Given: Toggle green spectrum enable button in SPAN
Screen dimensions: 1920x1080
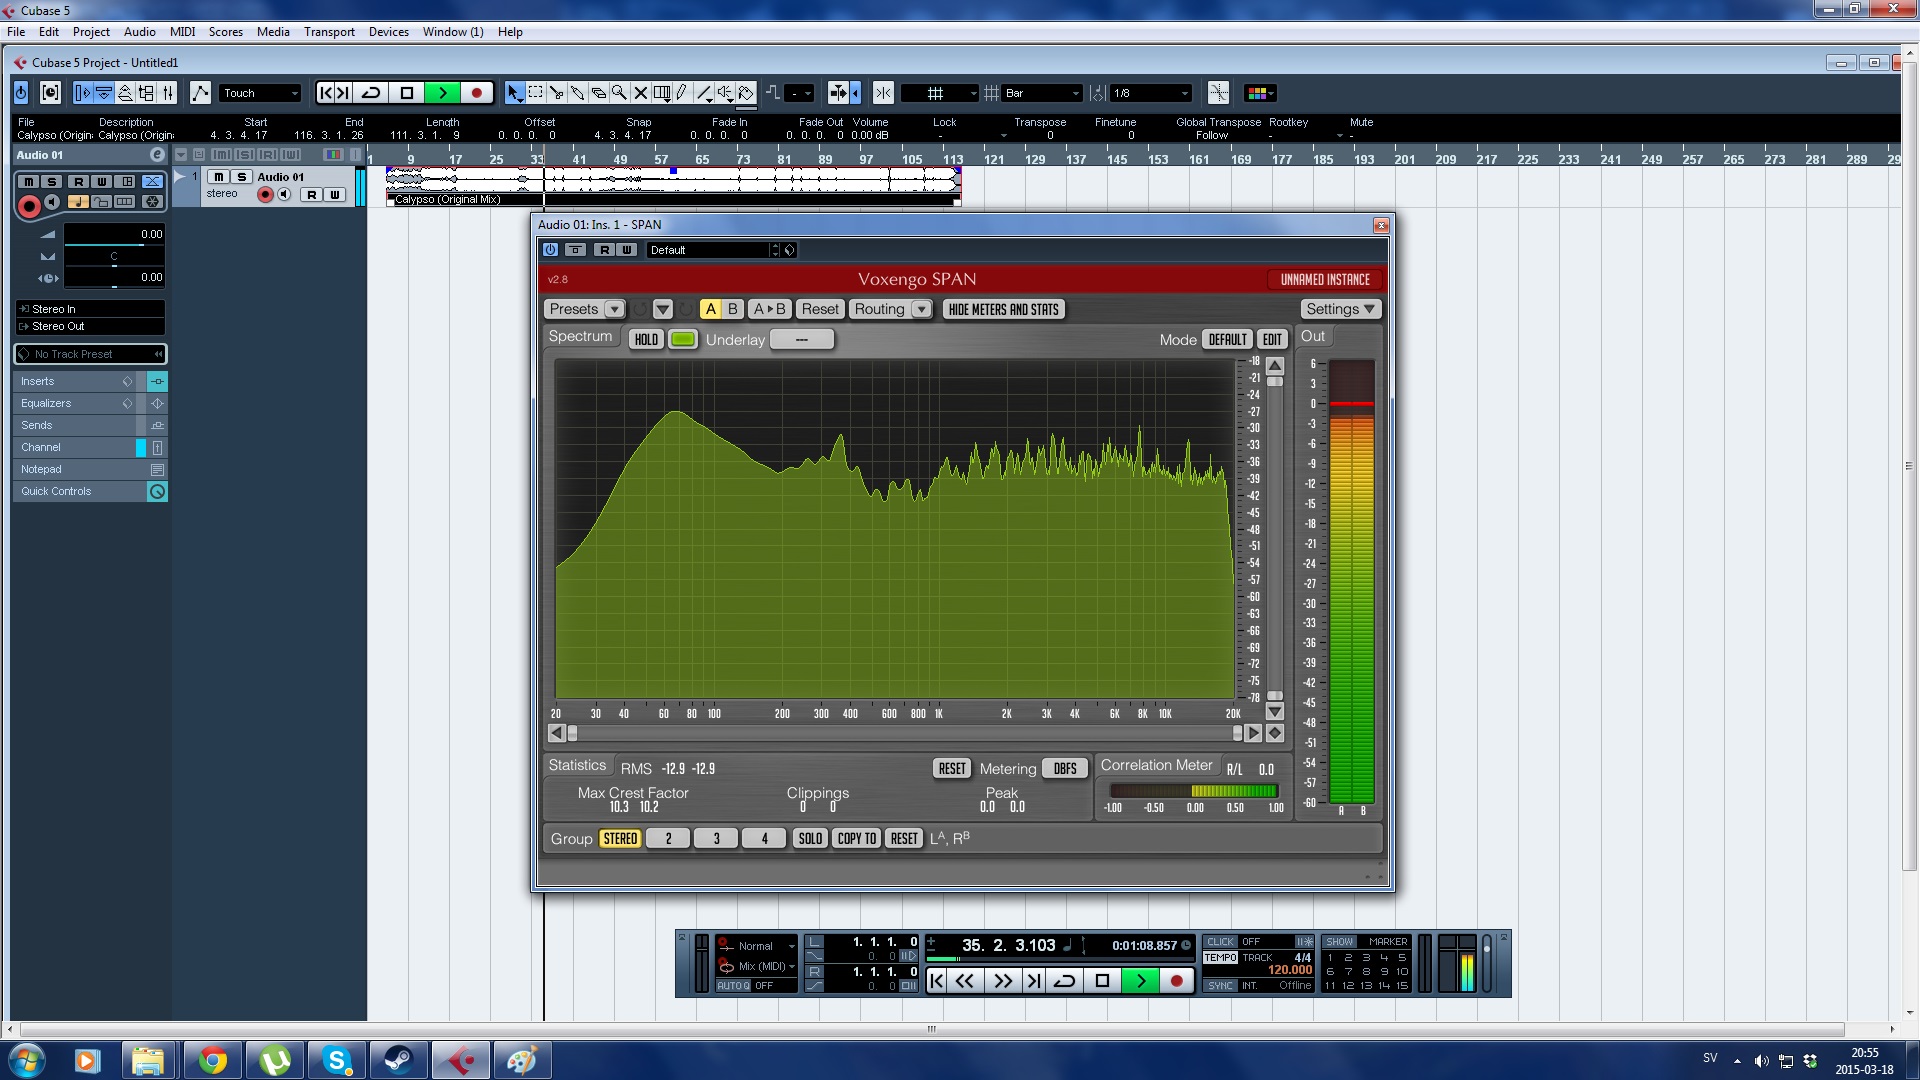Looking at the screenshot, I should tap(683, 339).
